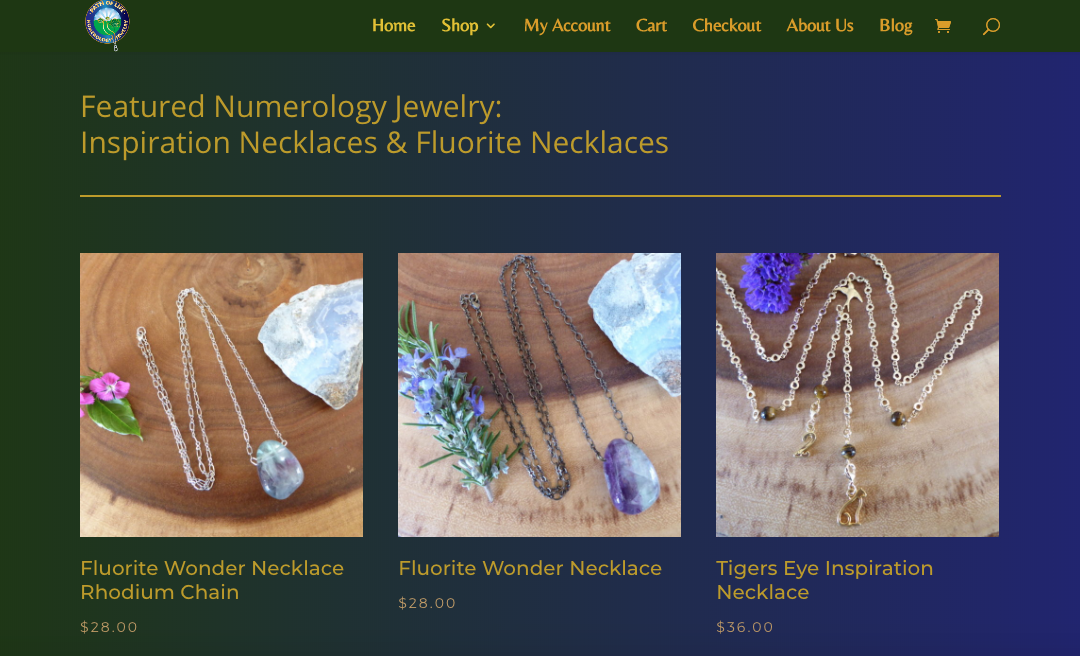Open My Account page
Screen dimensions: 1080x656
pos(567,25)
